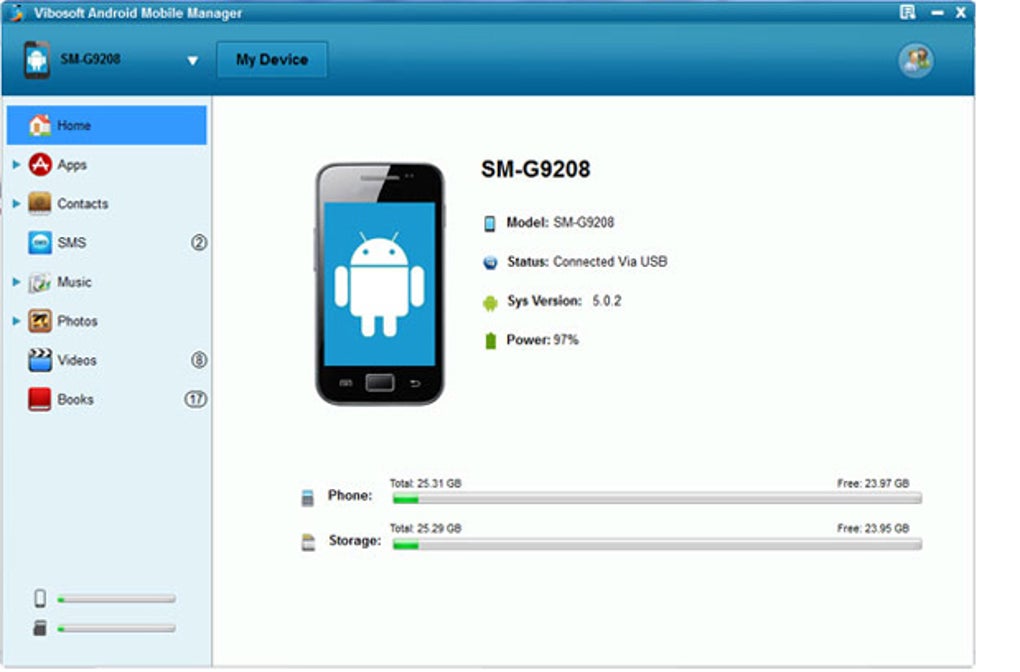The height and width of the screenshot is (672, 1020).
Task: Click the Power battery icon
Action: (x=490, y=340)
